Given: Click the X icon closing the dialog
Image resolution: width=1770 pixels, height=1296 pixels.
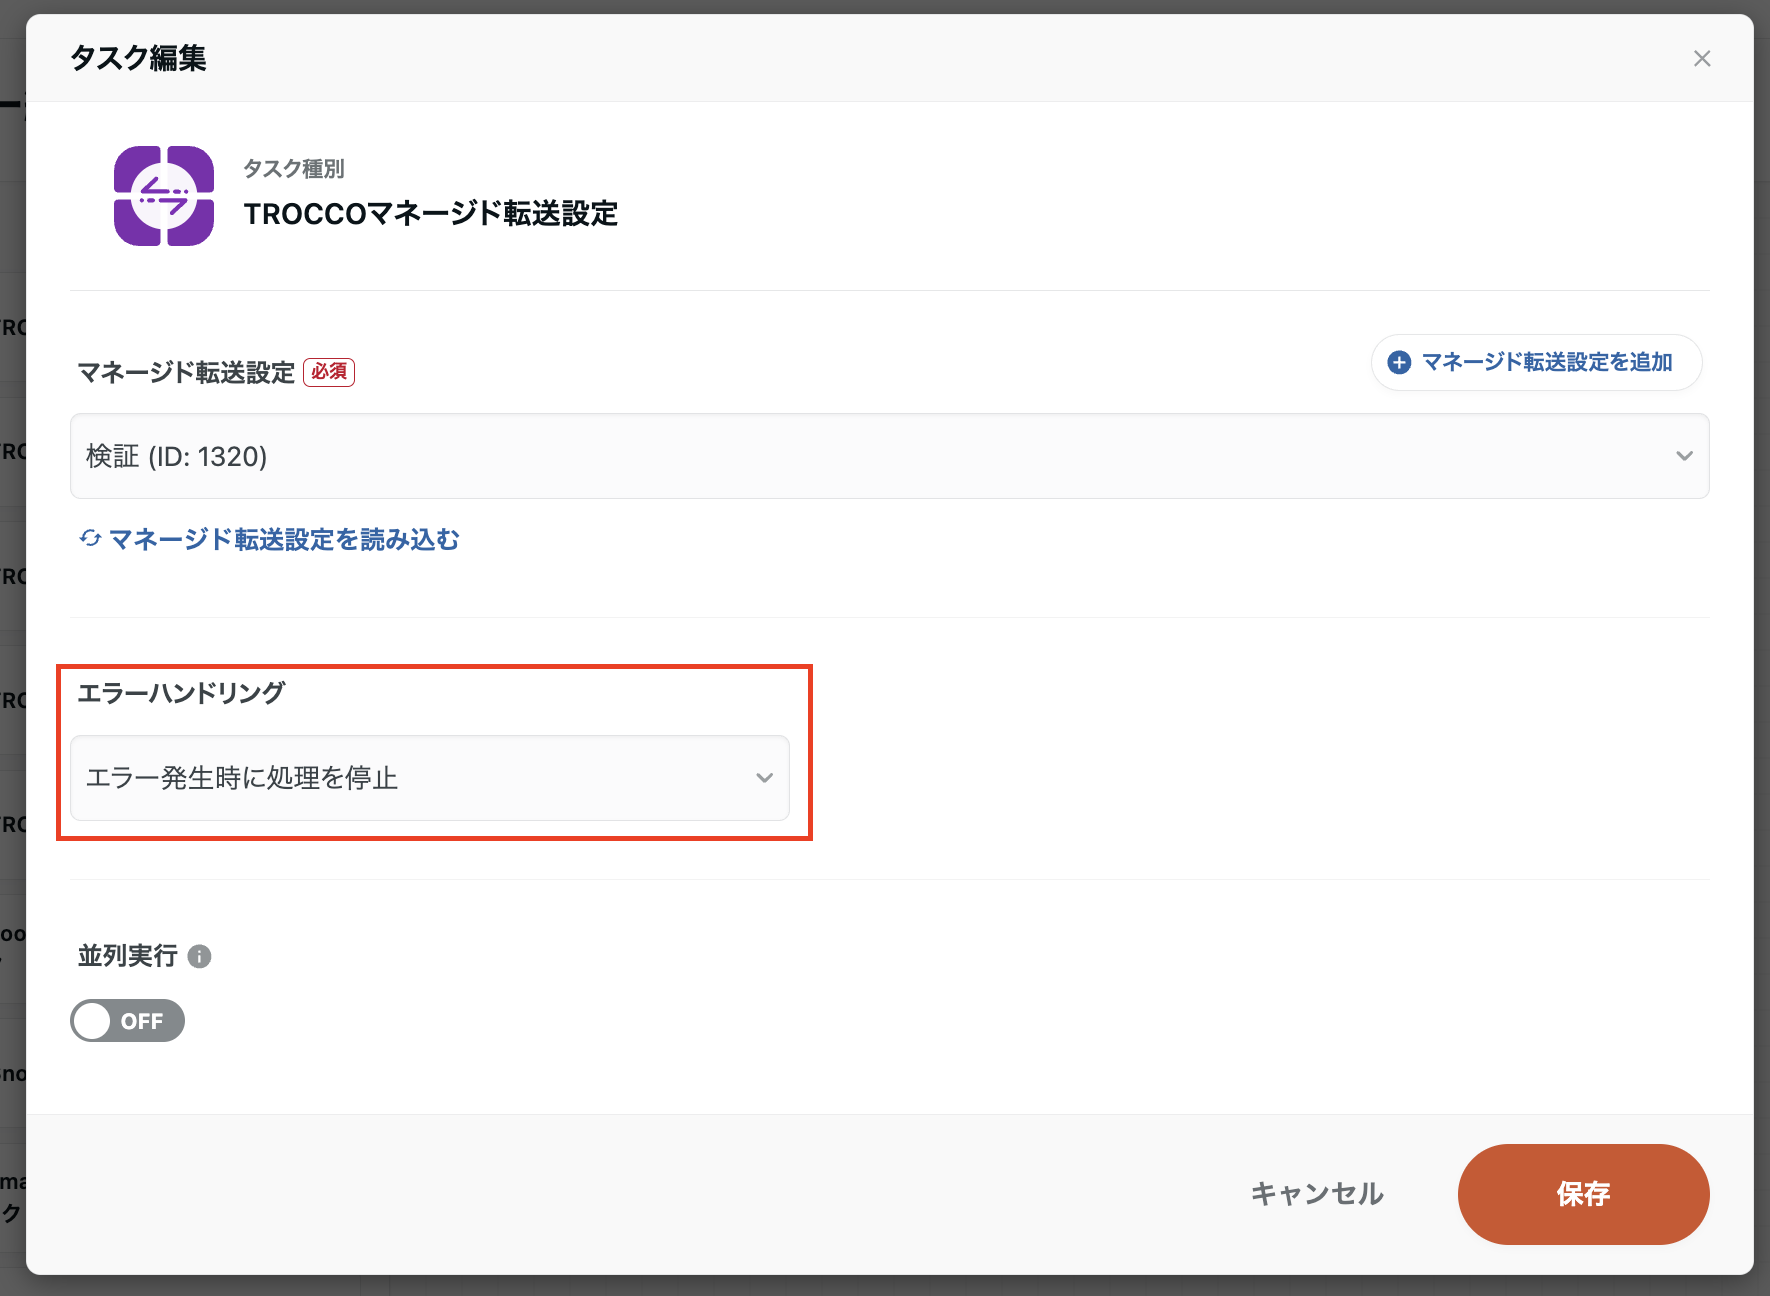Looking at the screenshot, I should coord(1701,58).
